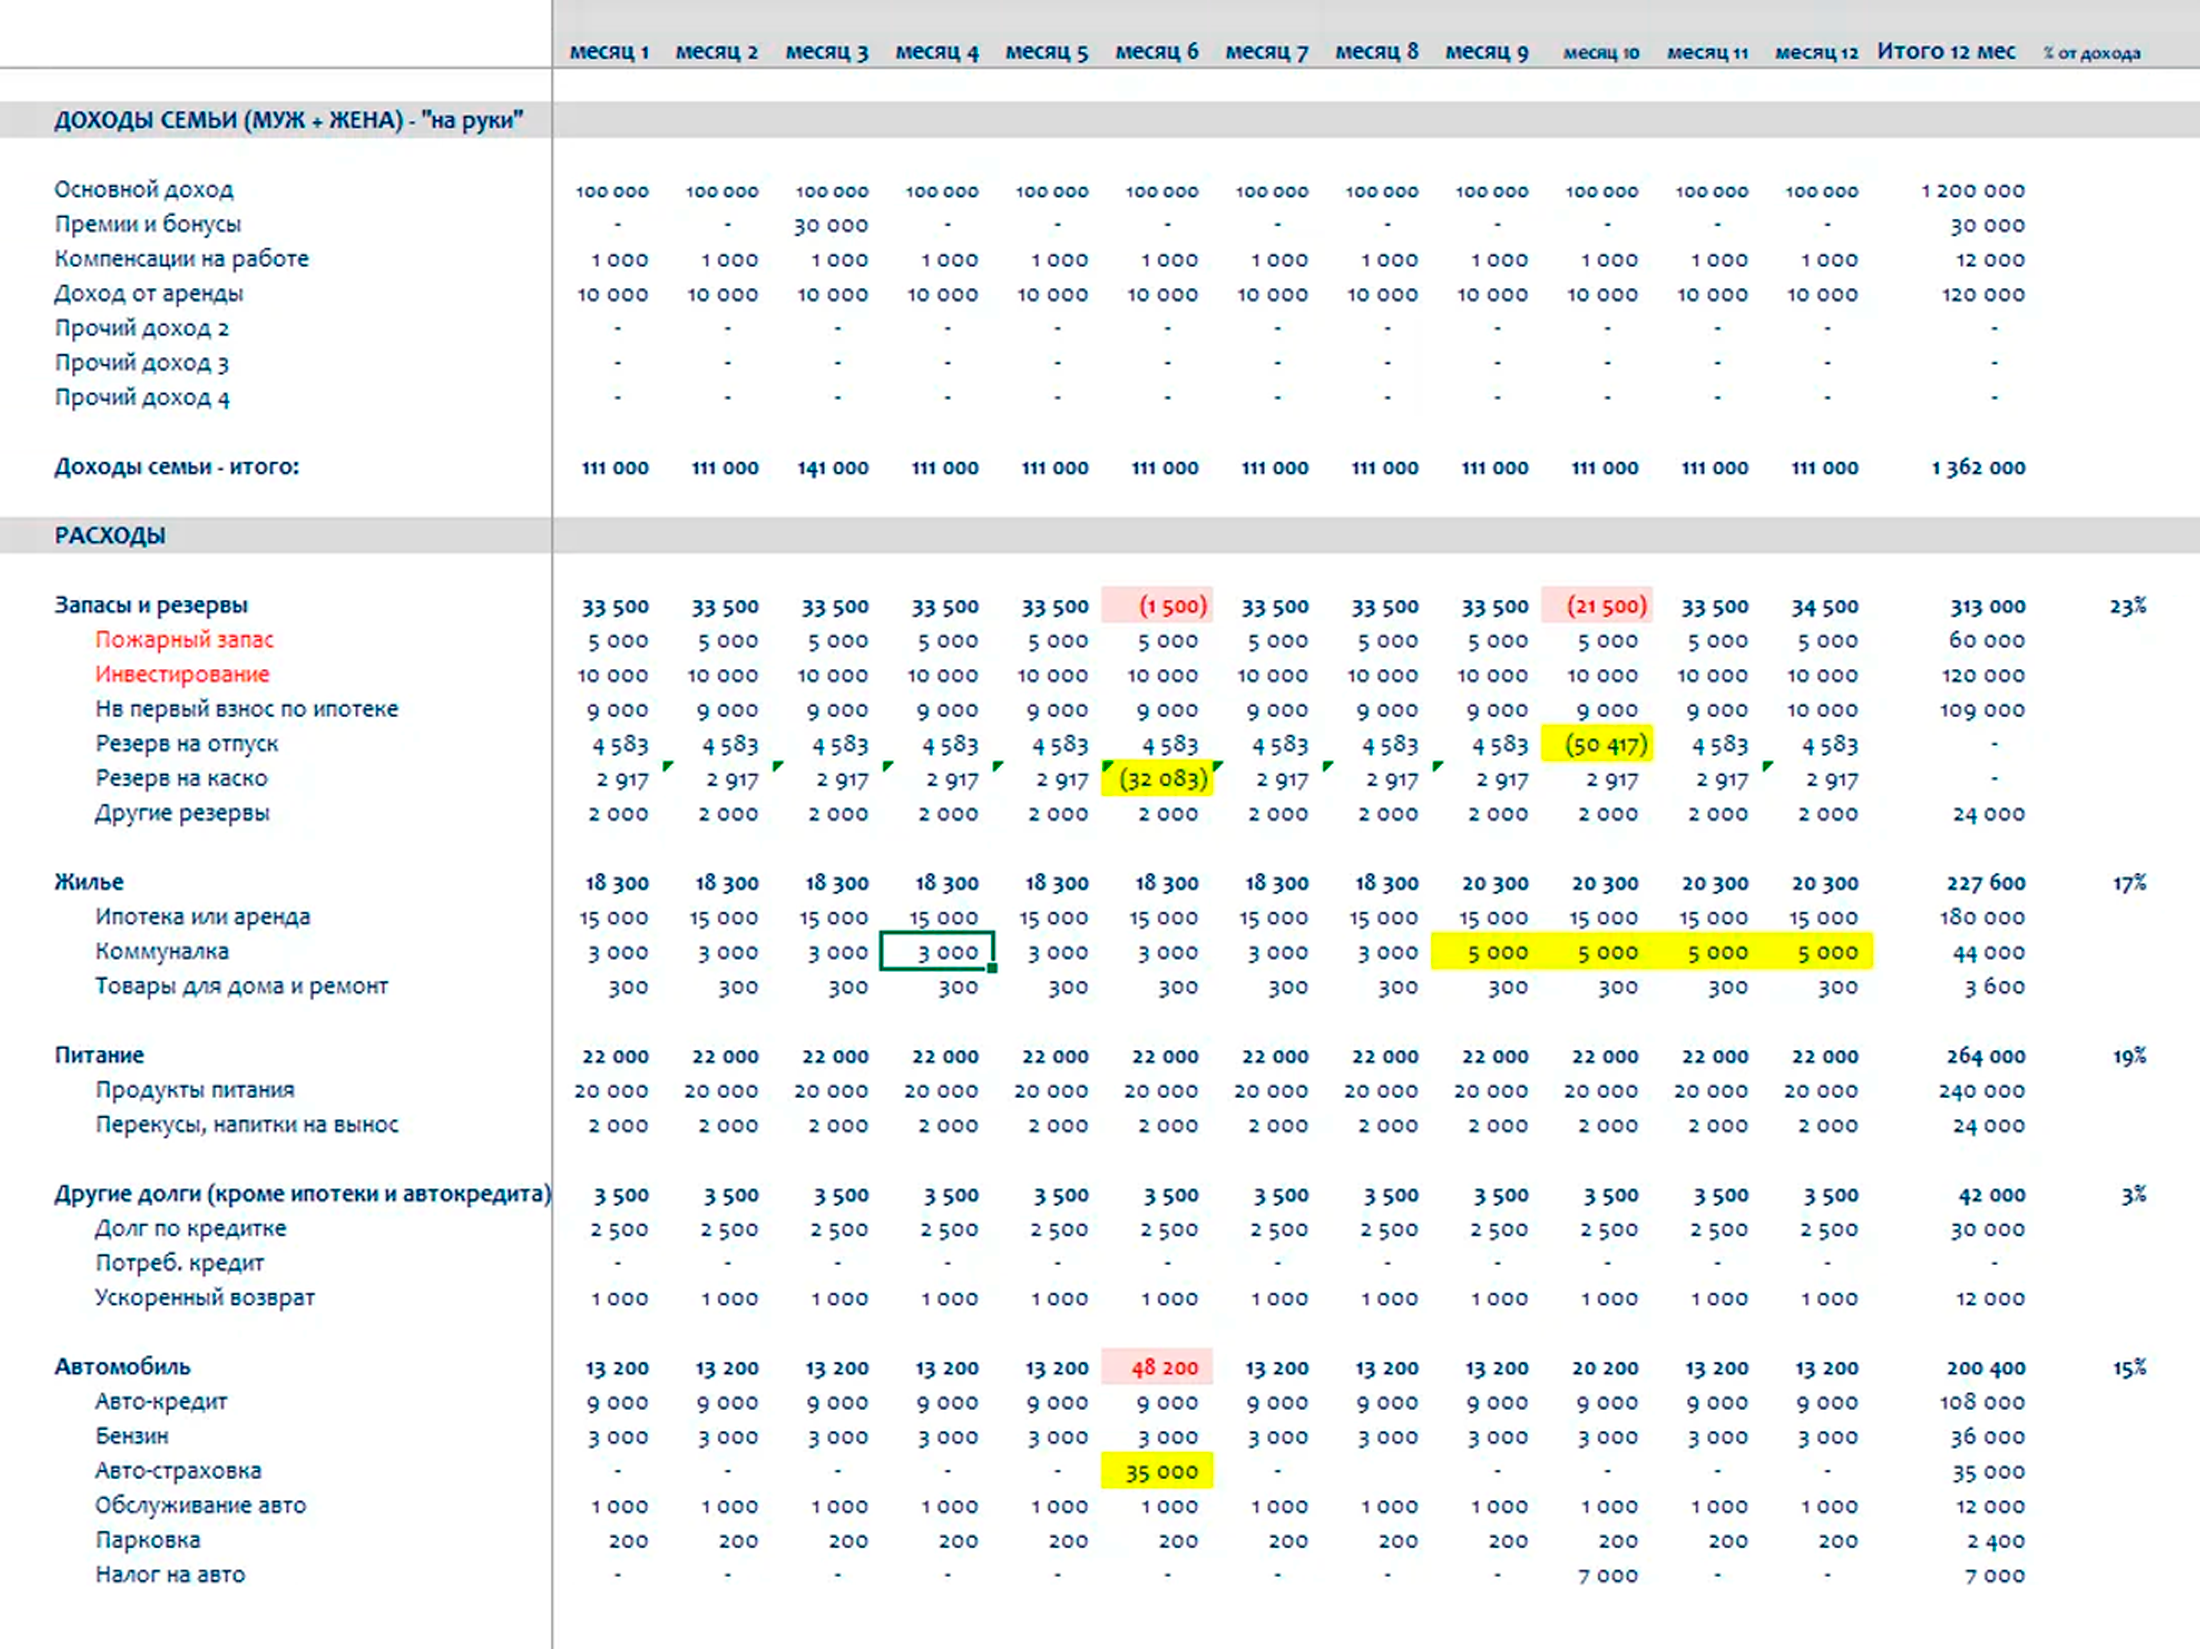Click the 'Премии и бонусы' row label
This screenshot has height=1649, width=2200.
pyautogui.click(x=148, y=225)
